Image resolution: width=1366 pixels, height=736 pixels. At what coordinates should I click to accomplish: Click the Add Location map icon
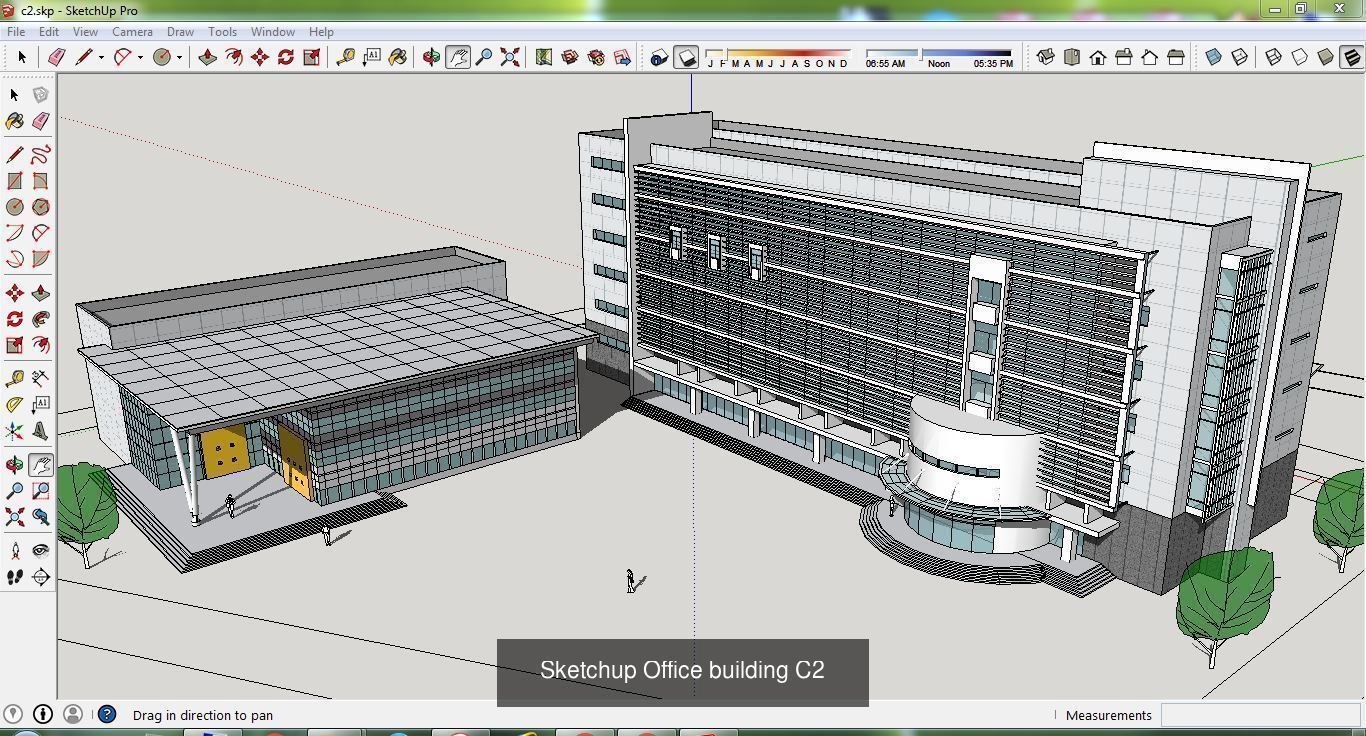click(543, 57)
